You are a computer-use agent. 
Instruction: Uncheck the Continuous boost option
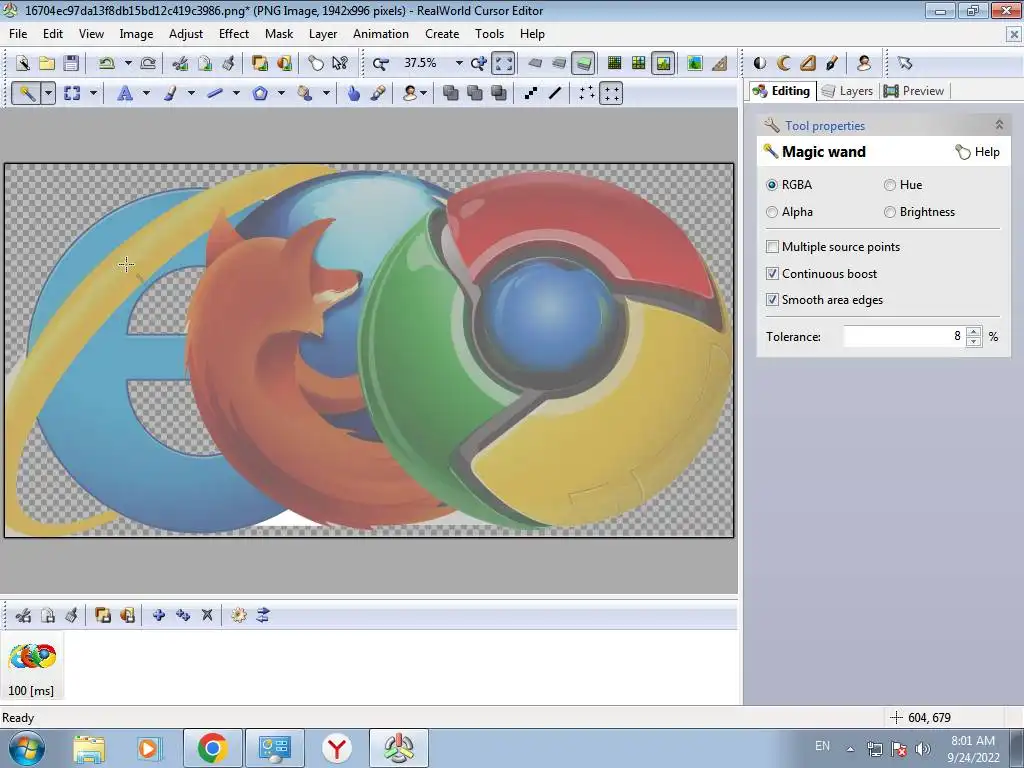click(773, 274)
